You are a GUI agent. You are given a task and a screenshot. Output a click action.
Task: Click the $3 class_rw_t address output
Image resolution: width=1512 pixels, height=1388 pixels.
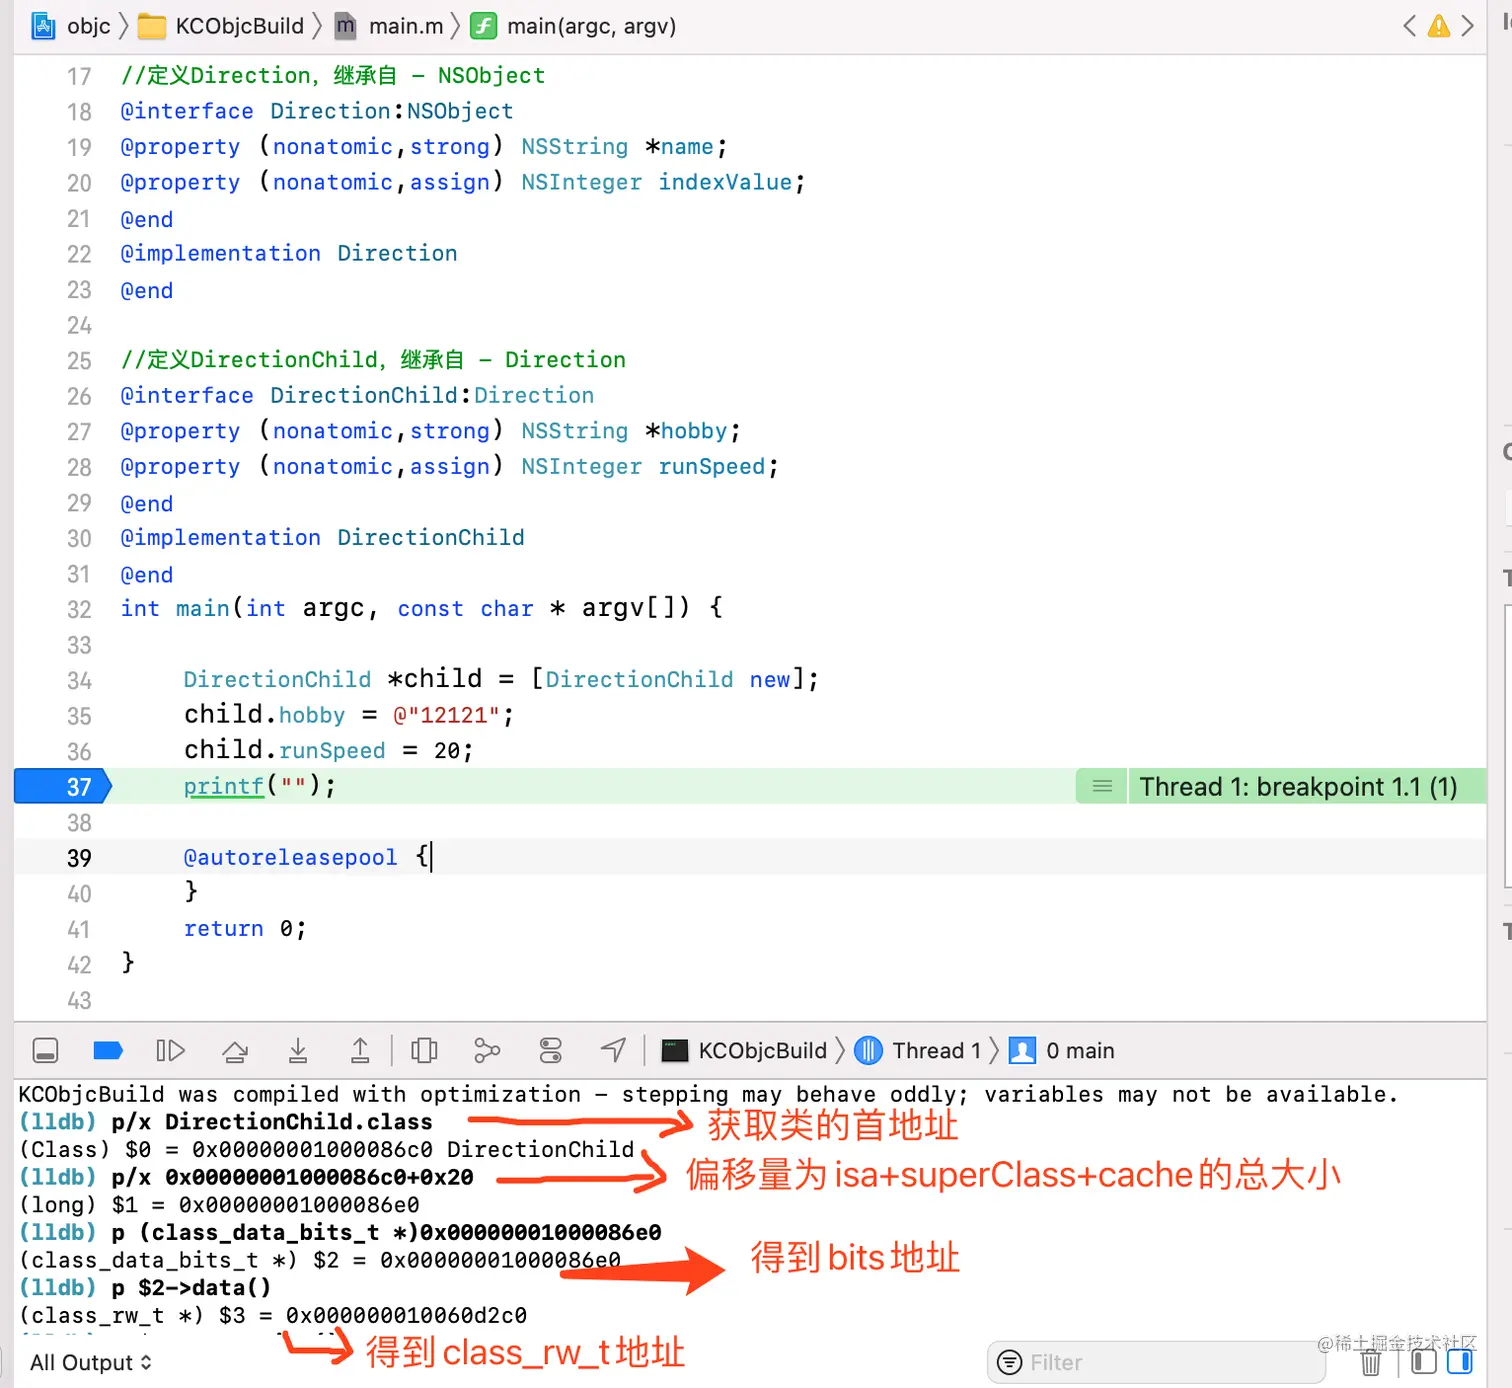click(273, 1315)
